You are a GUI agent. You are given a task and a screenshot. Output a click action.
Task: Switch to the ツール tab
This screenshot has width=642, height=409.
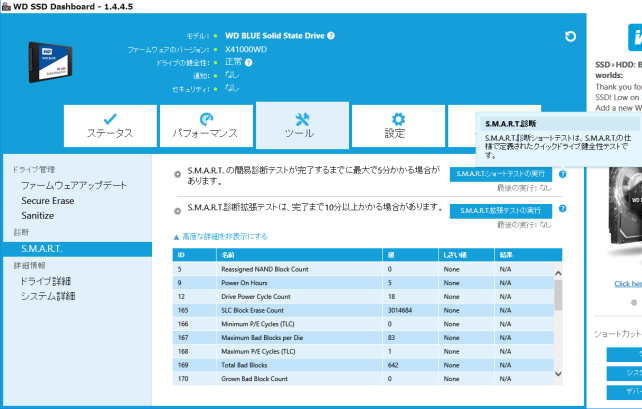[x=301, y=125]
